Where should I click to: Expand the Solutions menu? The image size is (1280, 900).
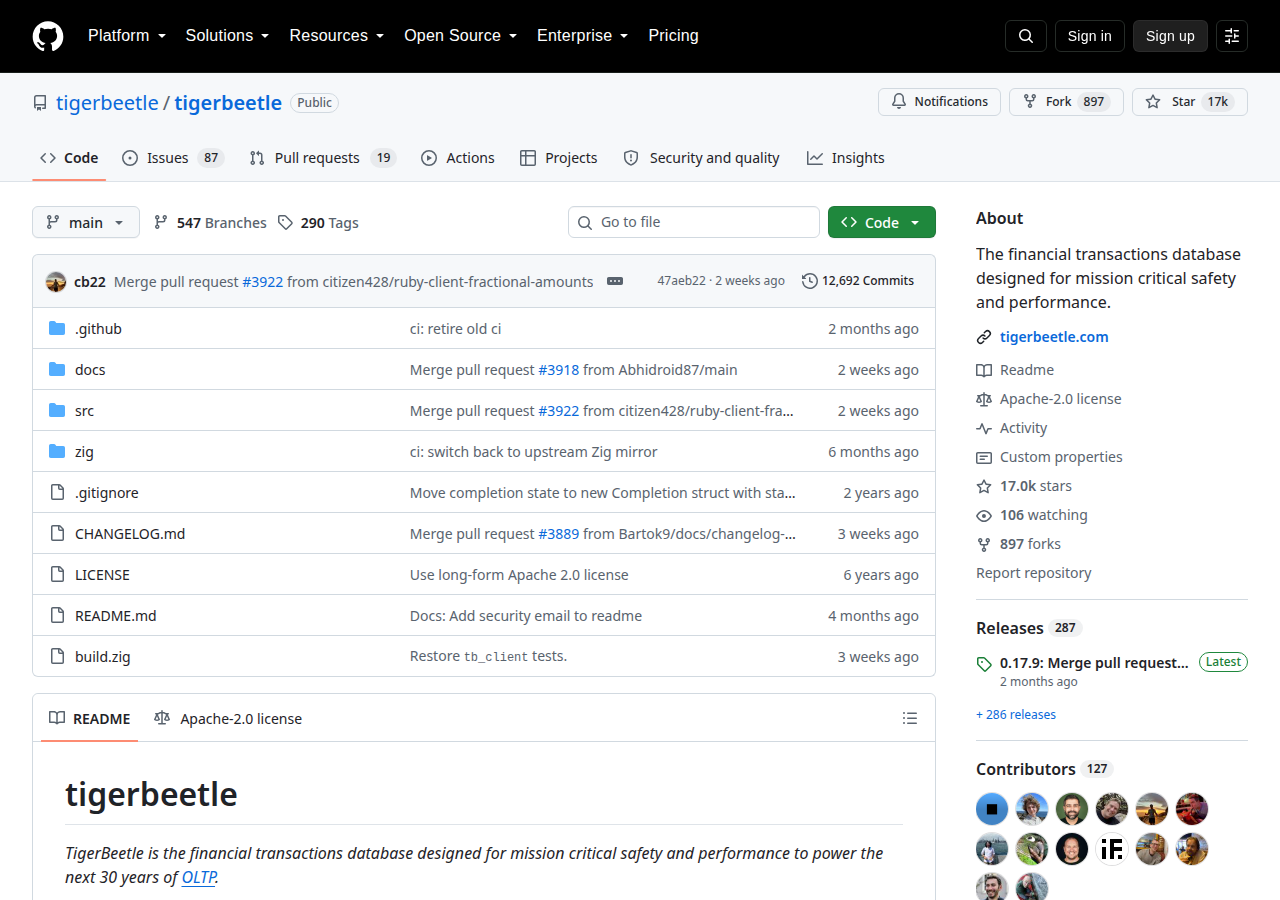point(228,36)
